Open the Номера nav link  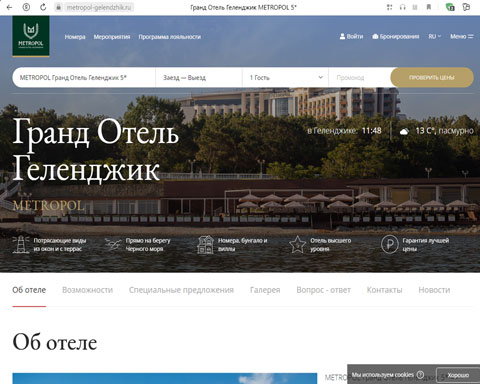pyautogui.click(x=75, y=37)
